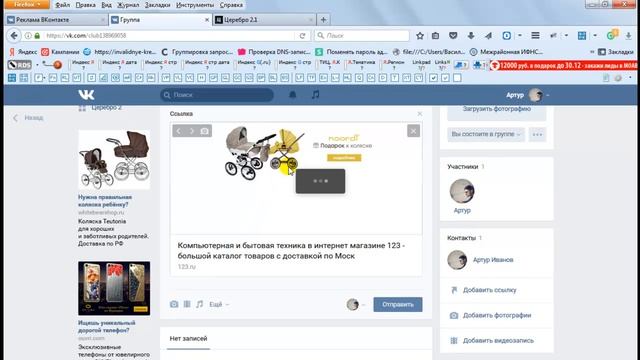Screen dimensions: 640x360
Task: Expand the Ещё attachments dropdown
Action: pos(219,304)
